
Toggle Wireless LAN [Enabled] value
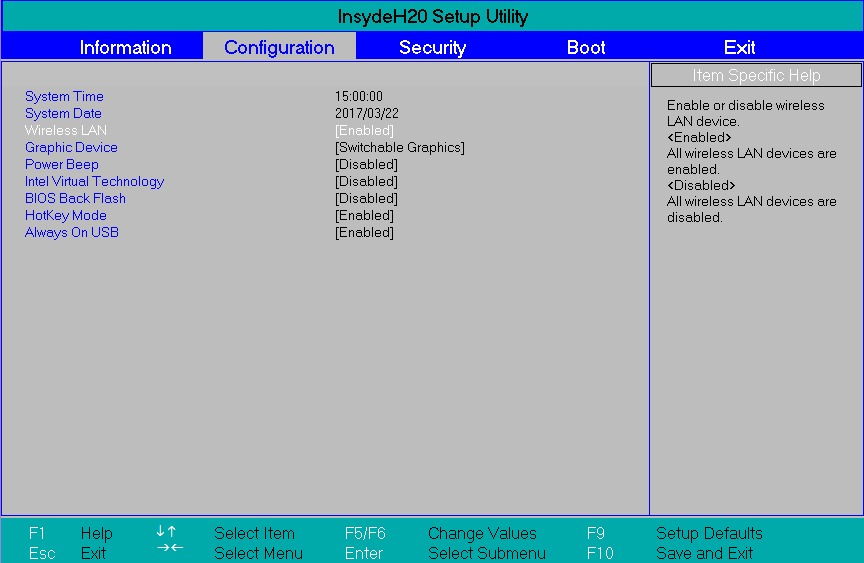tap(364, 131)
